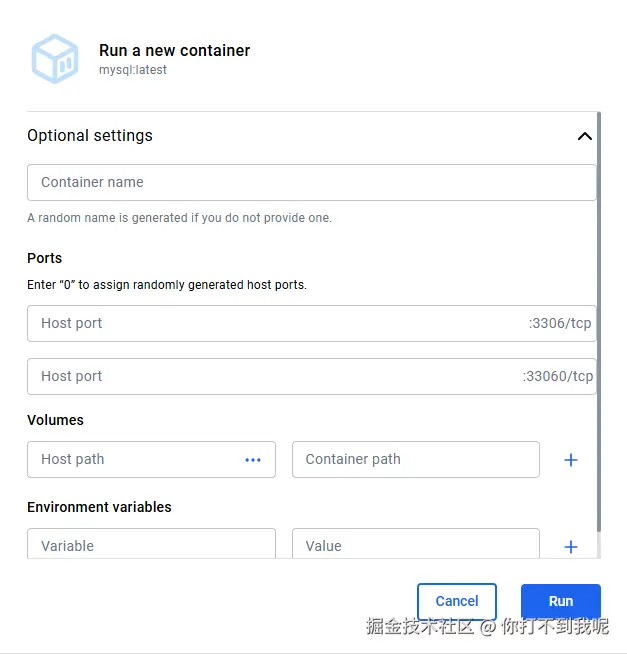Add another volume with plus icon
The width and height of the screenshot is (627, 654).
coord(571,460)
